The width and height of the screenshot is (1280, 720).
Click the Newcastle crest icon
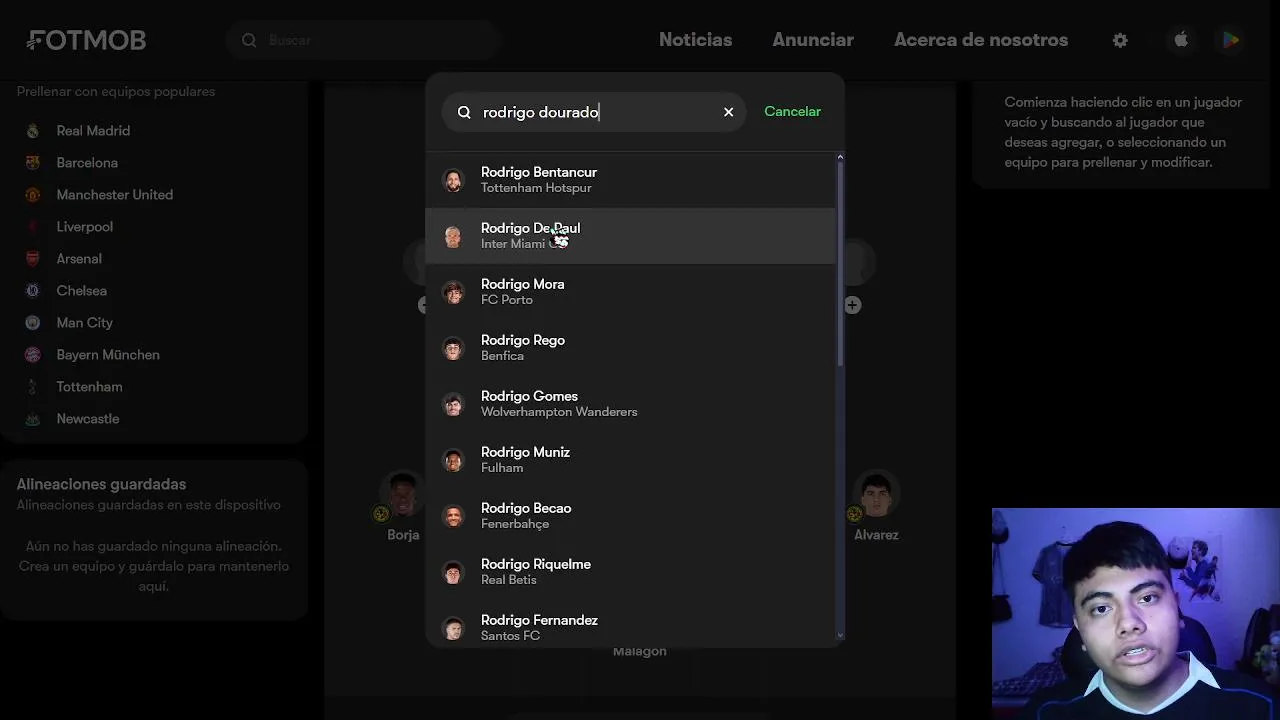tap(33, 419)
